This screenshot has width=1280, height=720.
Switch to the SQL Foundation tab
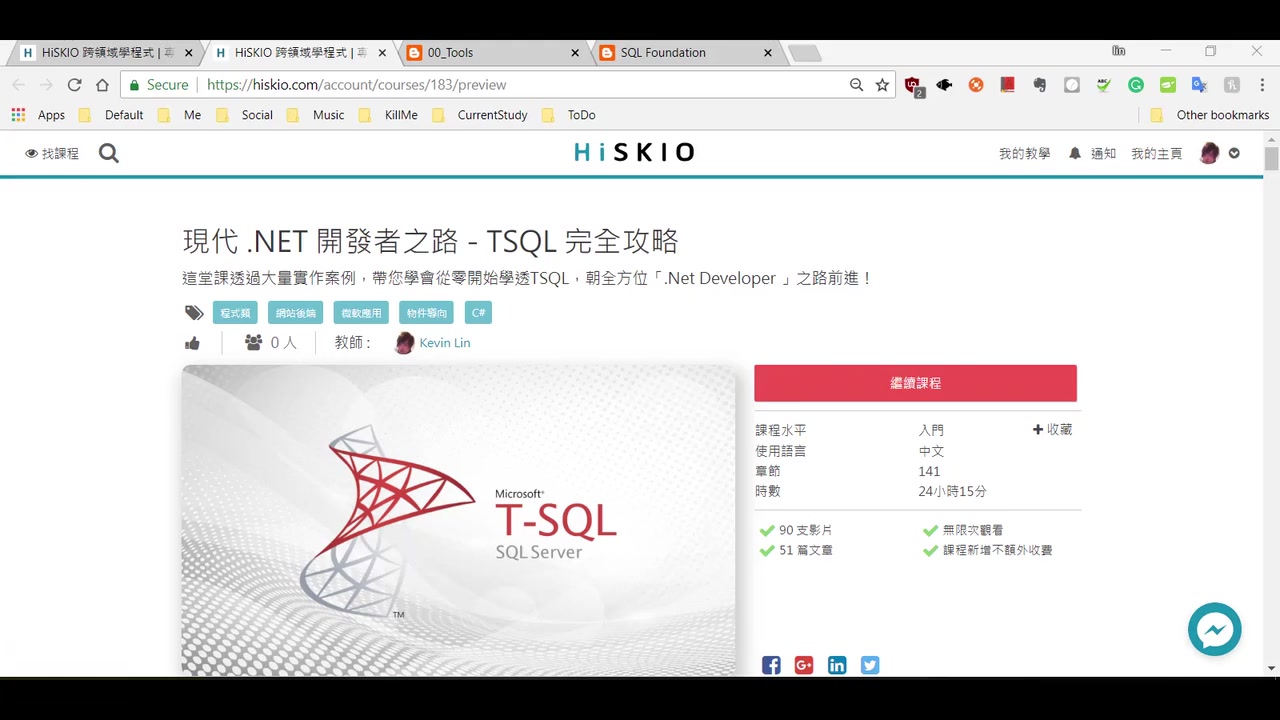(663, 52)
